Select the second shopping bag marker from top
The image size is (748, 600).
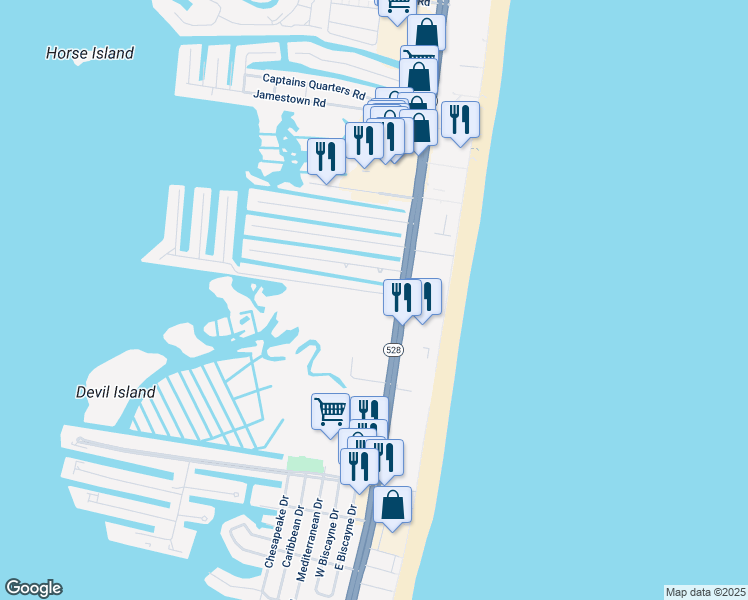coord(418,76)
